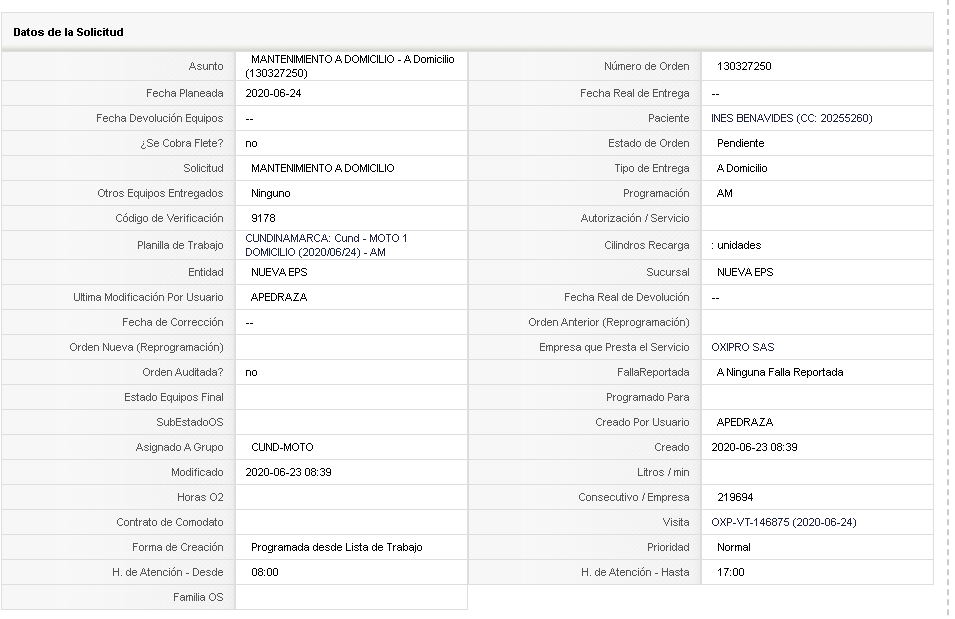Select order number value 130327250
Screen dimensions: 955x619
coord(744,66)
